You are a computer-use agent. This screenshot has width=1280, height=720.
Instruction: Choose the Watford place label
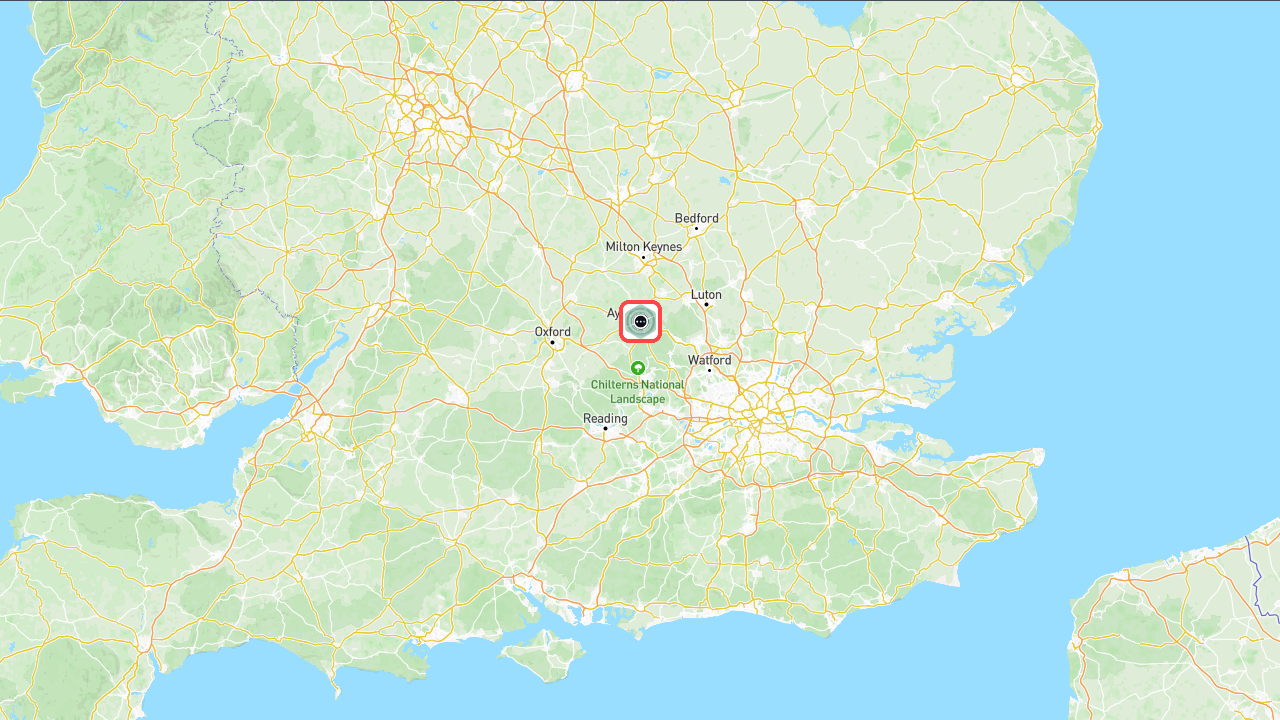[x=710, y=360]
